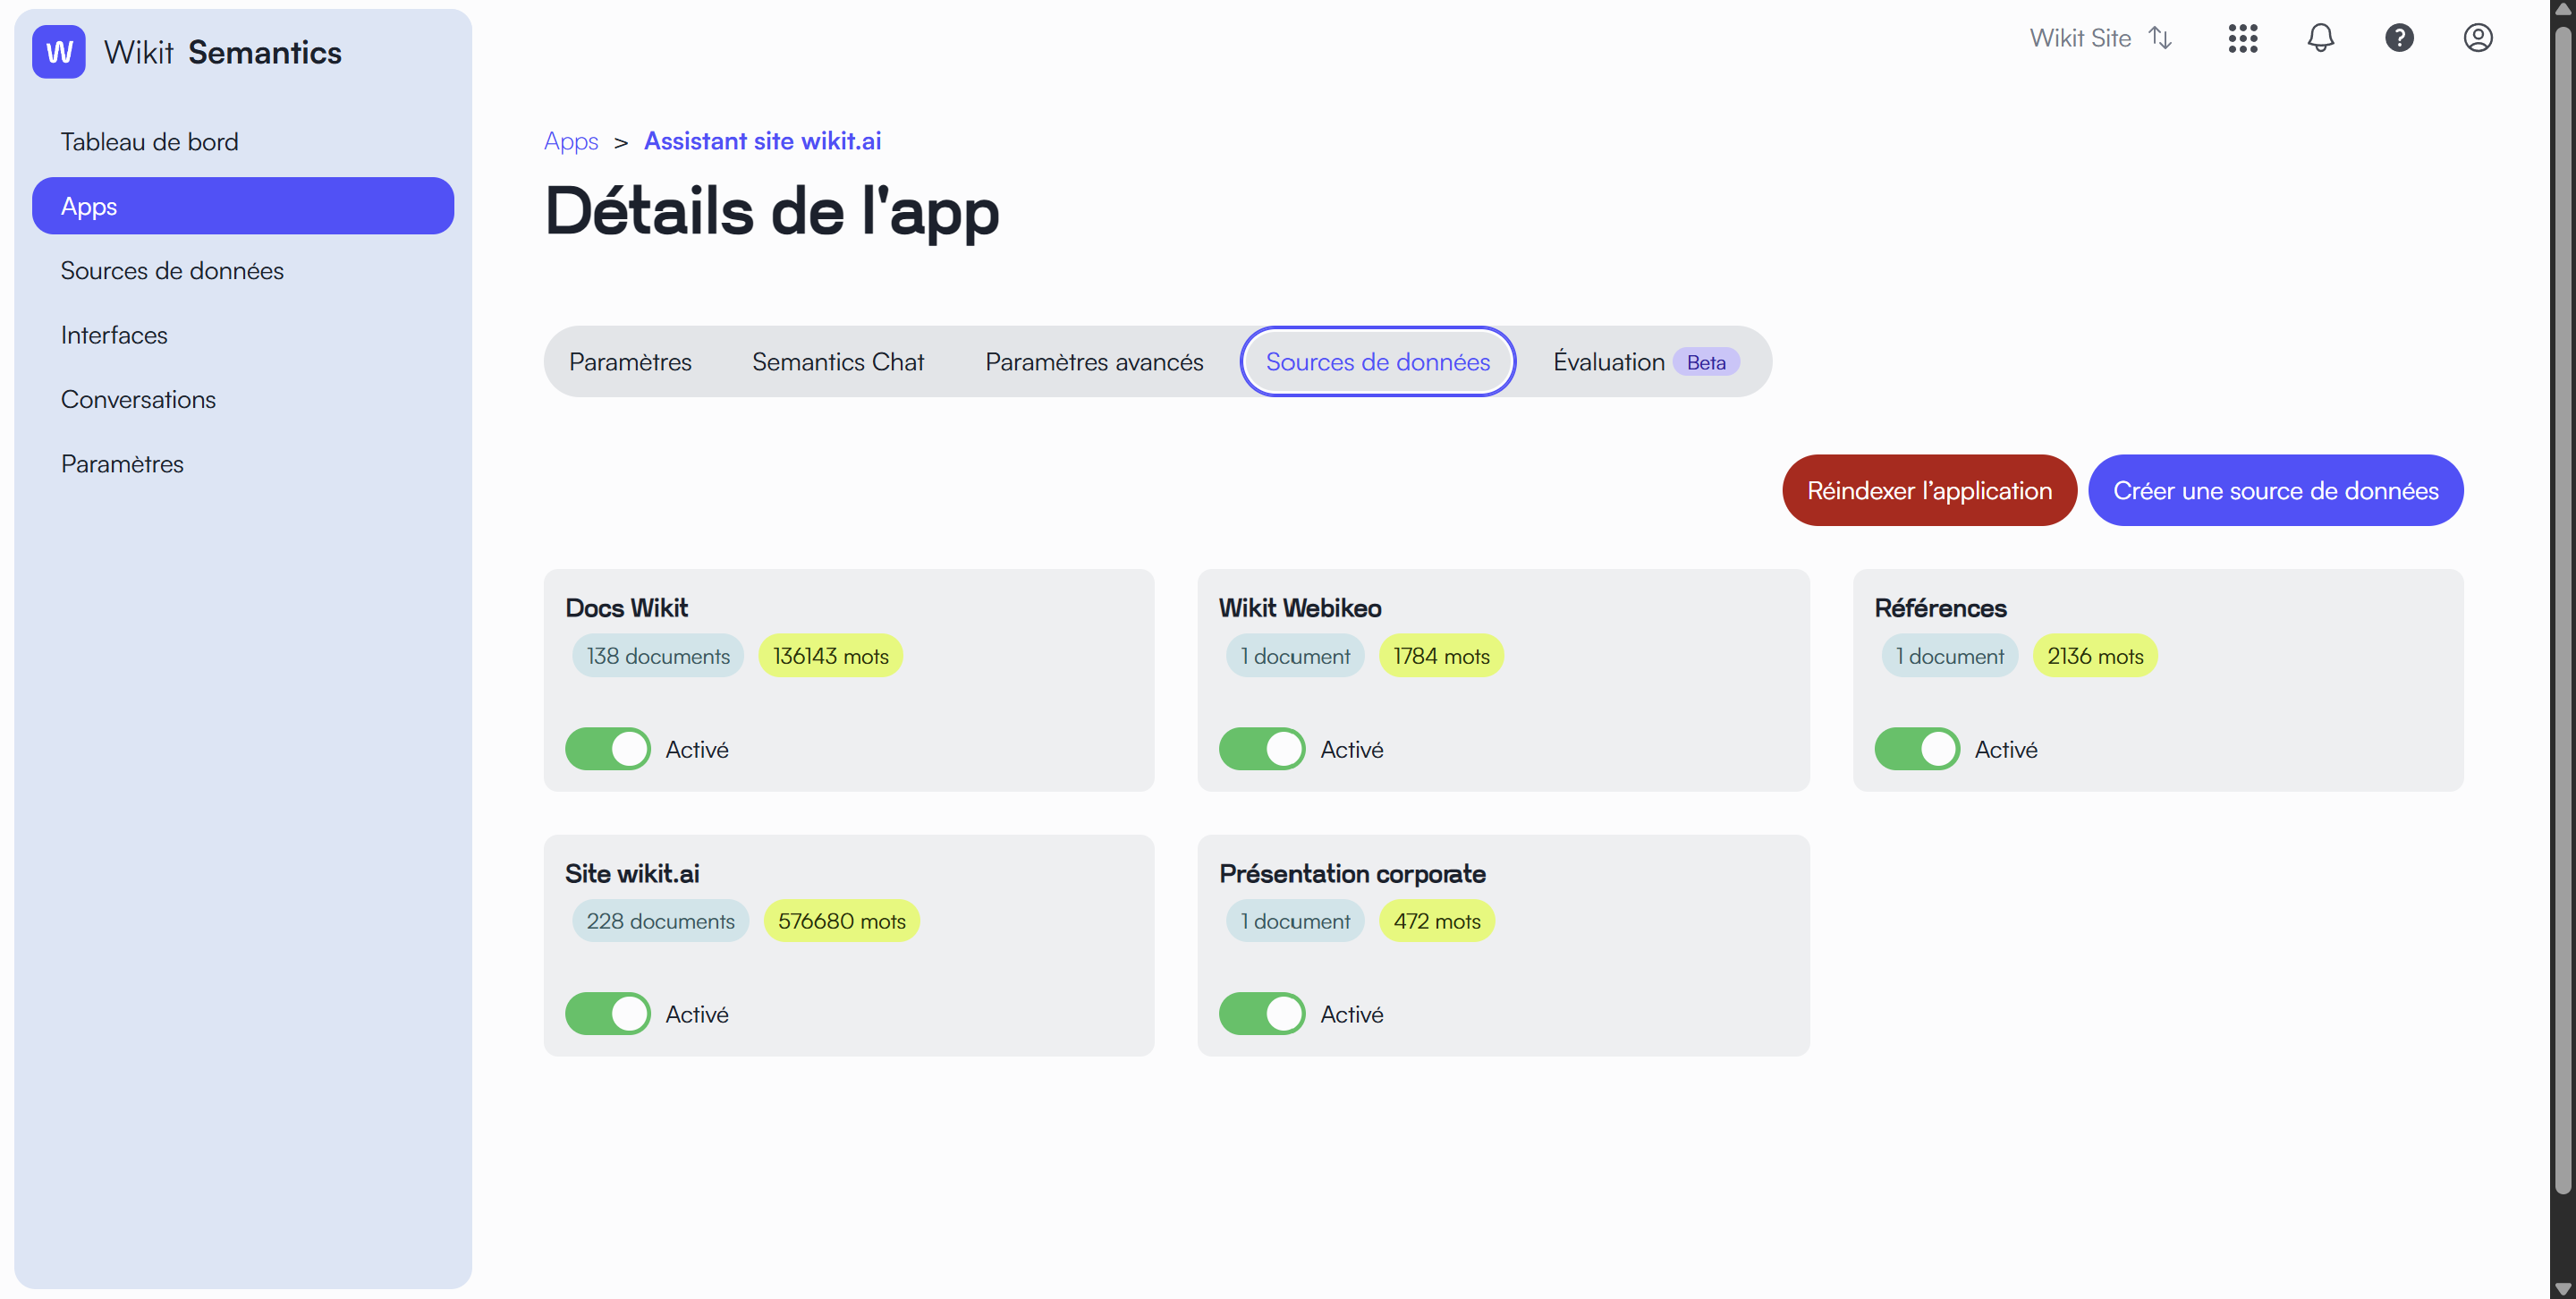
Task: Toggle off the Site wikit.ai source
Action: (x=607, y=1014)
